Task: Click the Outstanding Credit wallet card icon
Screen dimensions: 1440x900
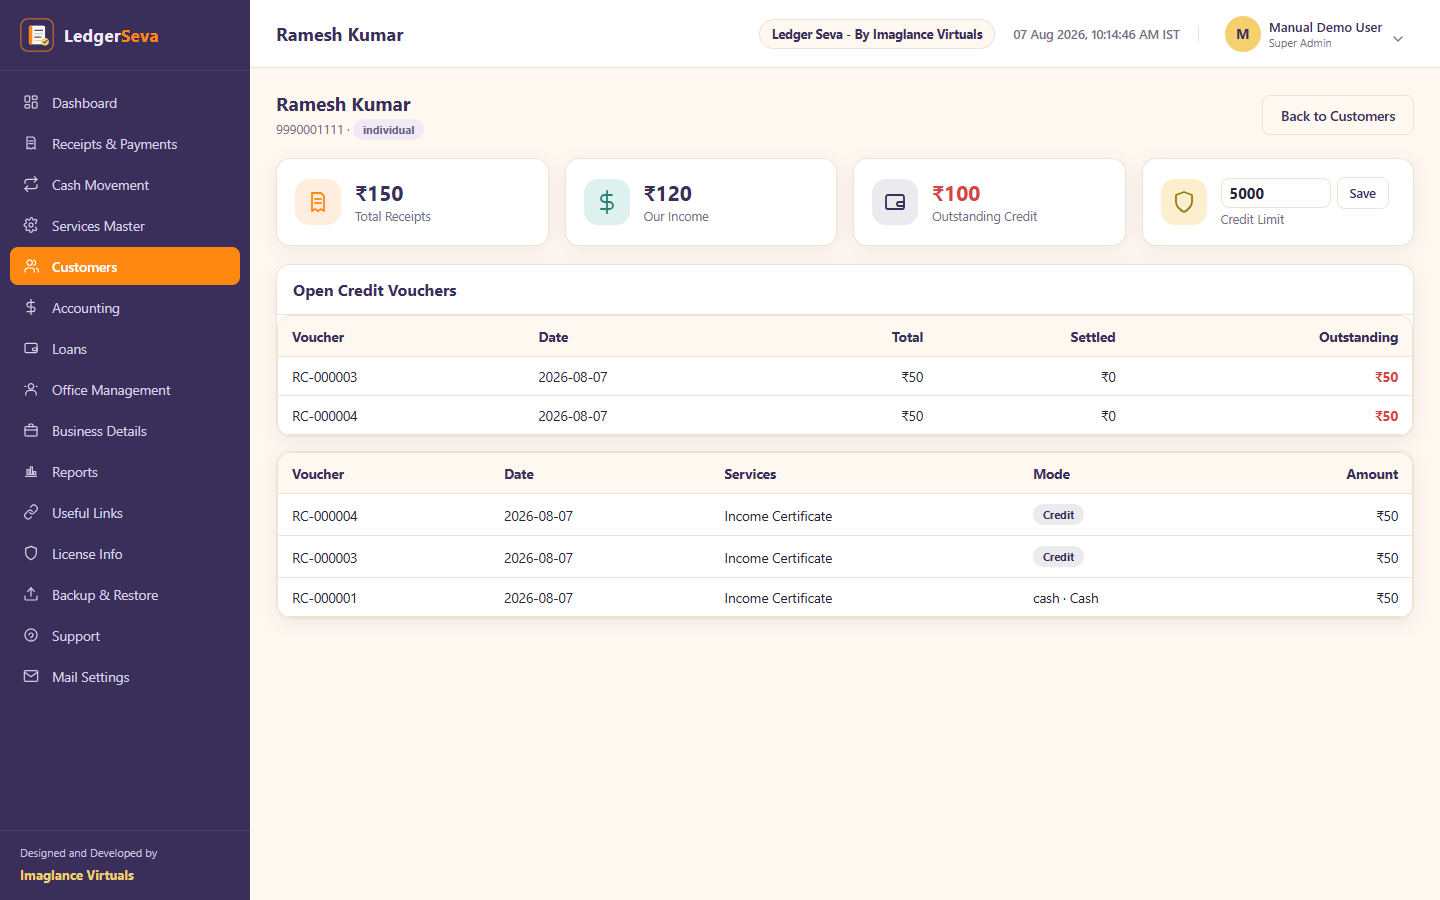Action: click(x=895, y=202)
